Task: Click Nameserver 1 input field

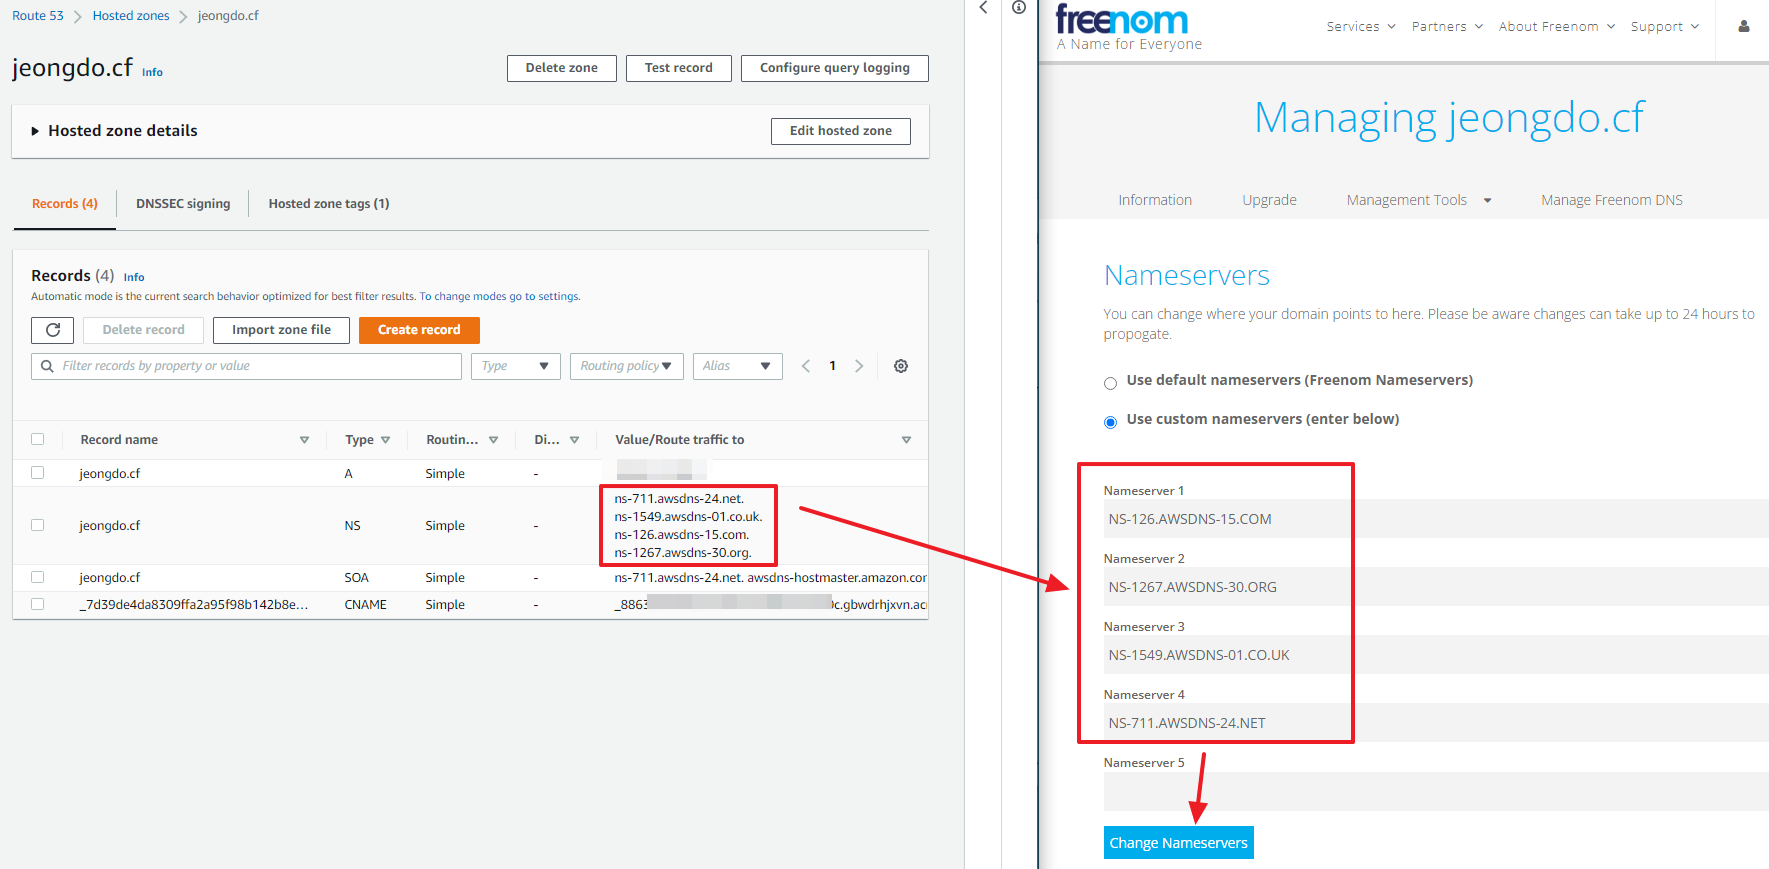Action: tap(1436, 519)
